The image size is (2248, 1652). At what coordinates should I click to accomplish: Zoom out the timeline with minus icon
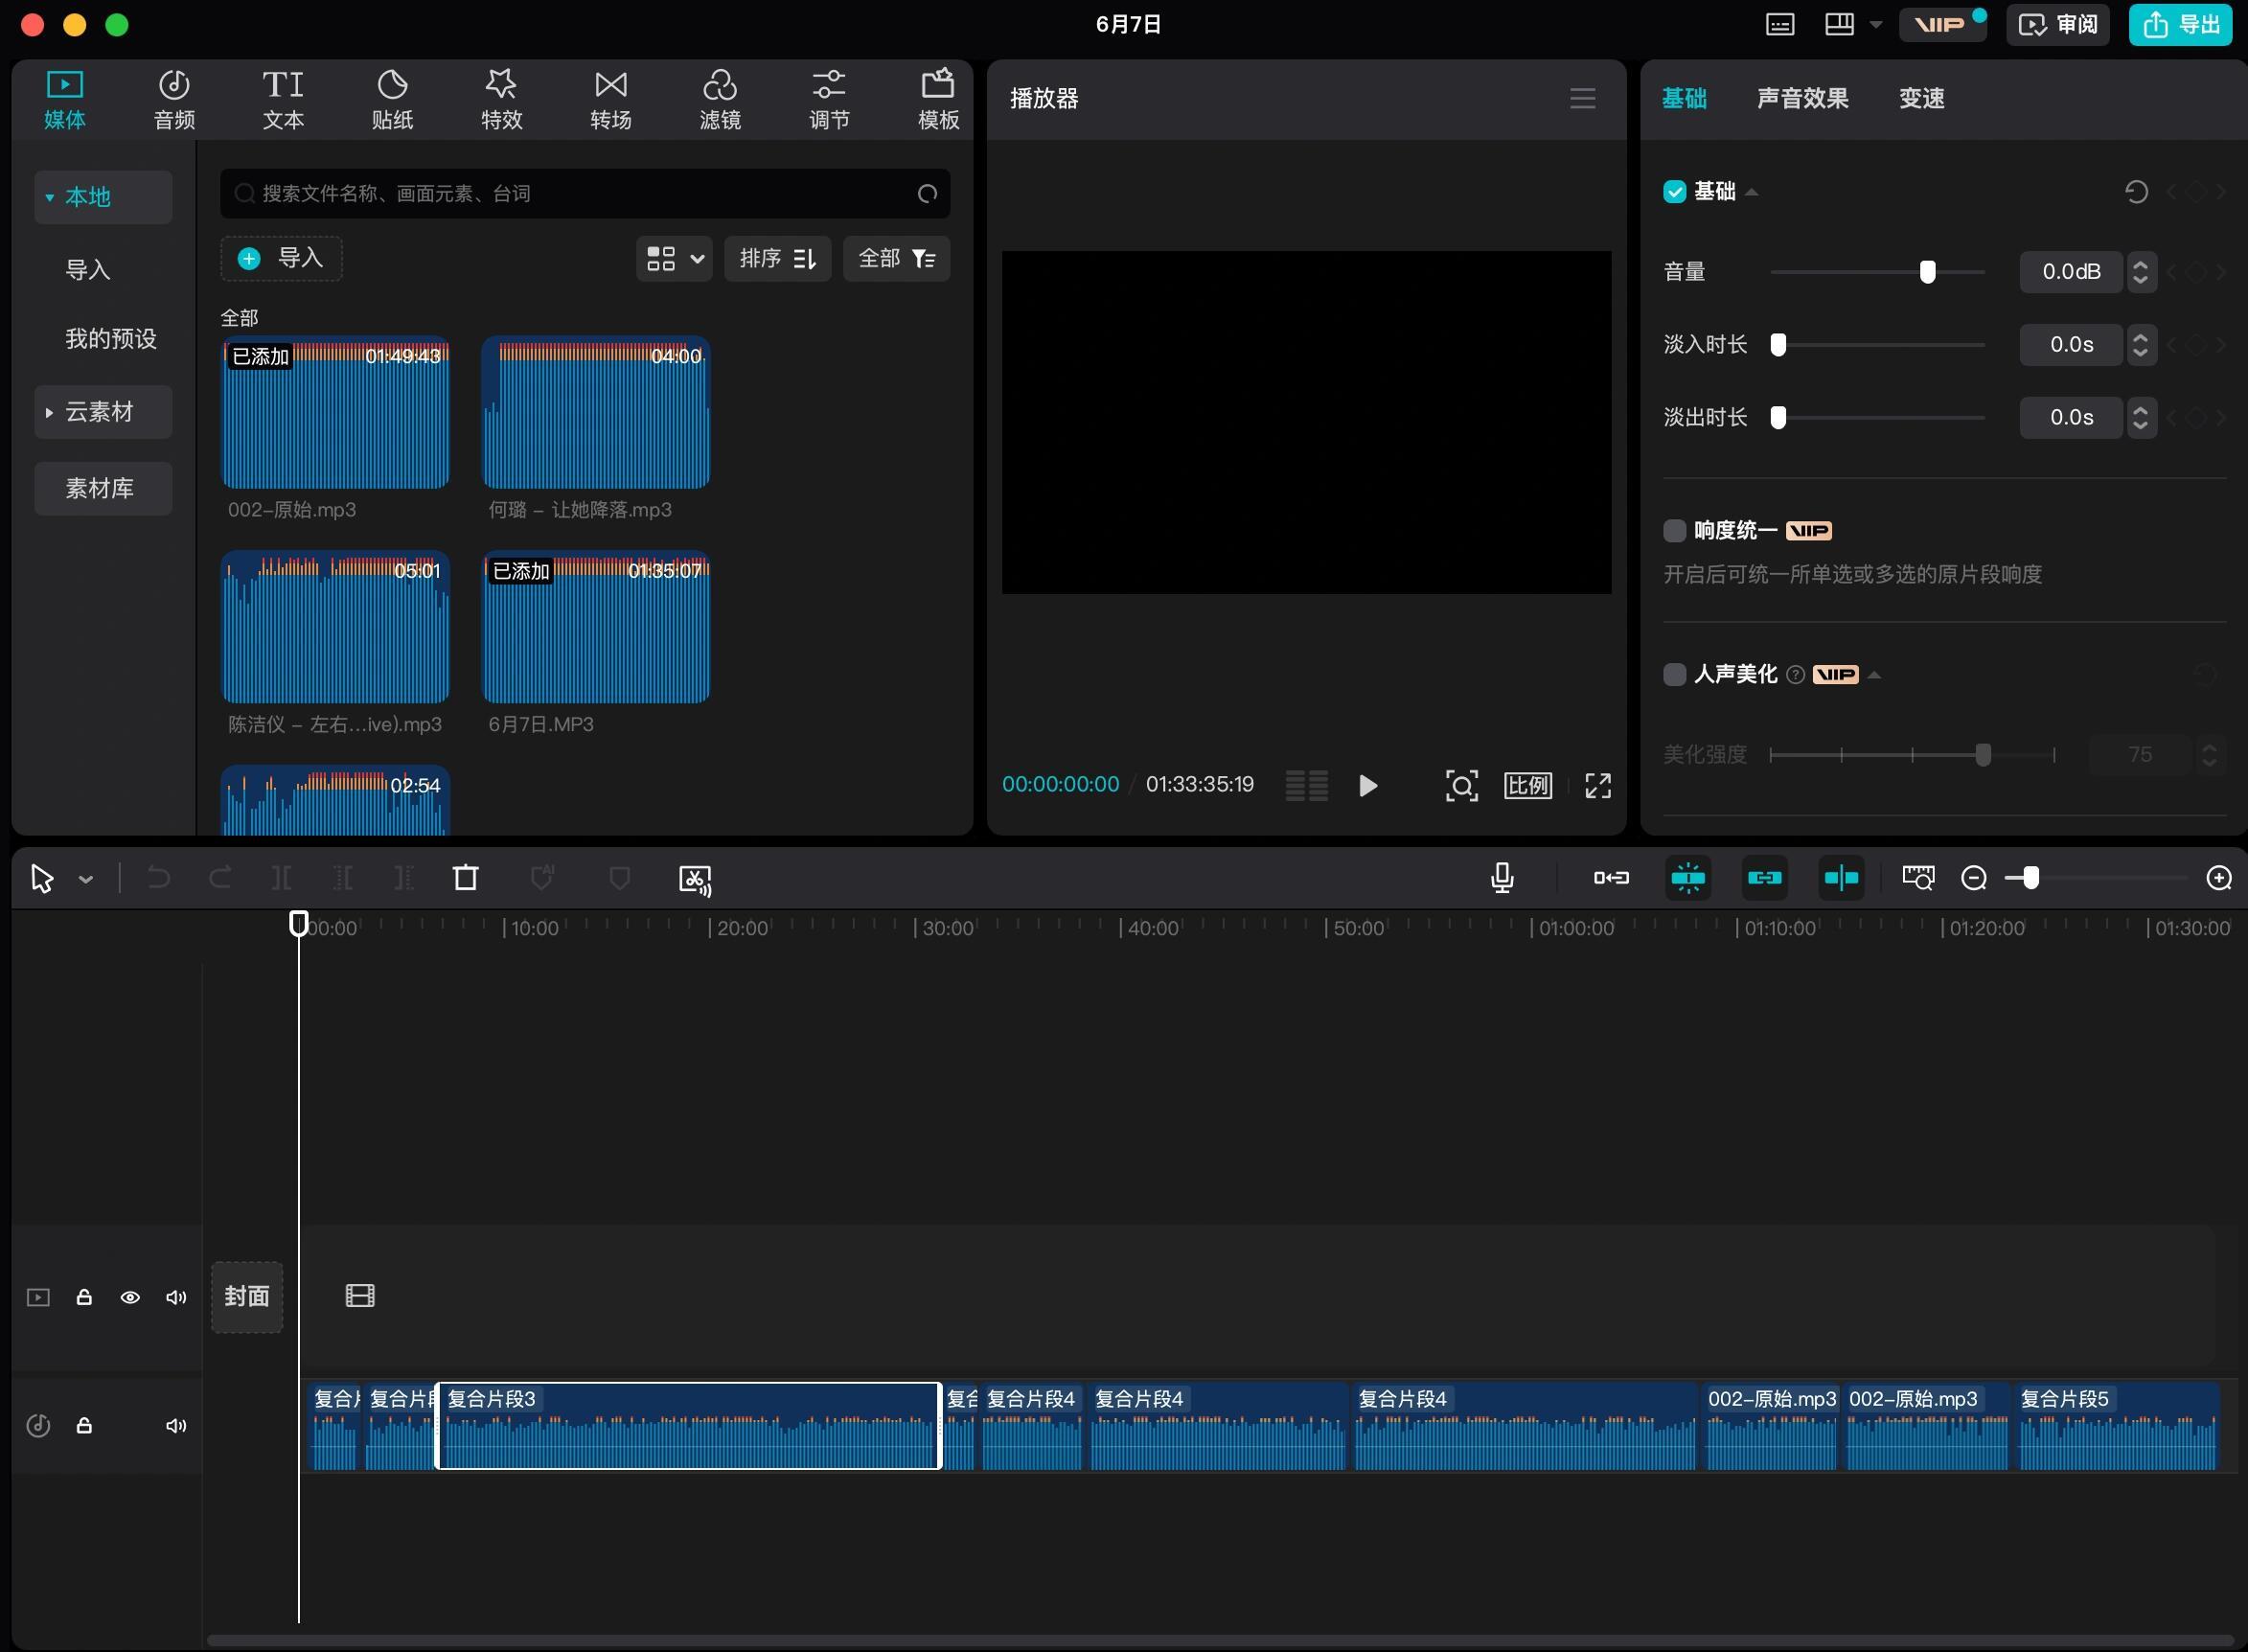click(1973, 879)
